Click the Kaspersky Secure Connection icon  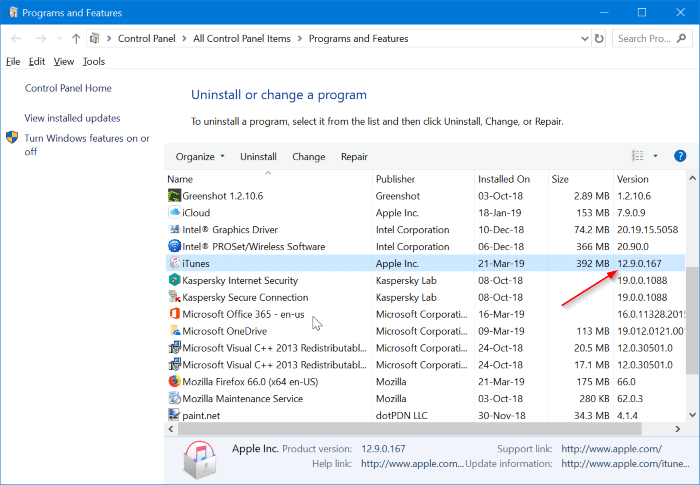click(174, 297)
